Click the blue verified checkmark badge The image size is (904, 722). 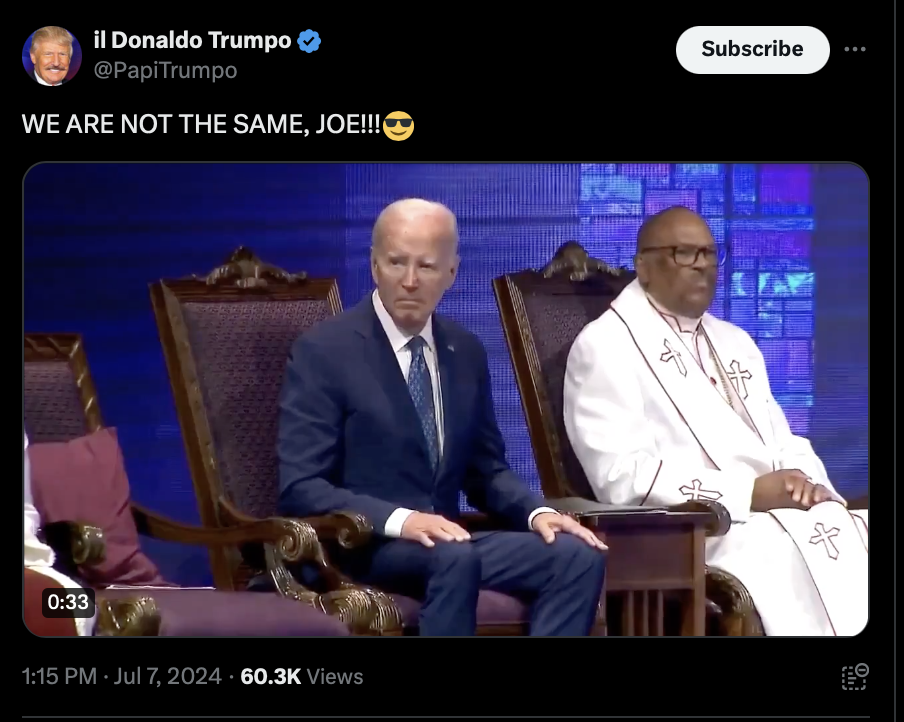[x=309, y=41]
